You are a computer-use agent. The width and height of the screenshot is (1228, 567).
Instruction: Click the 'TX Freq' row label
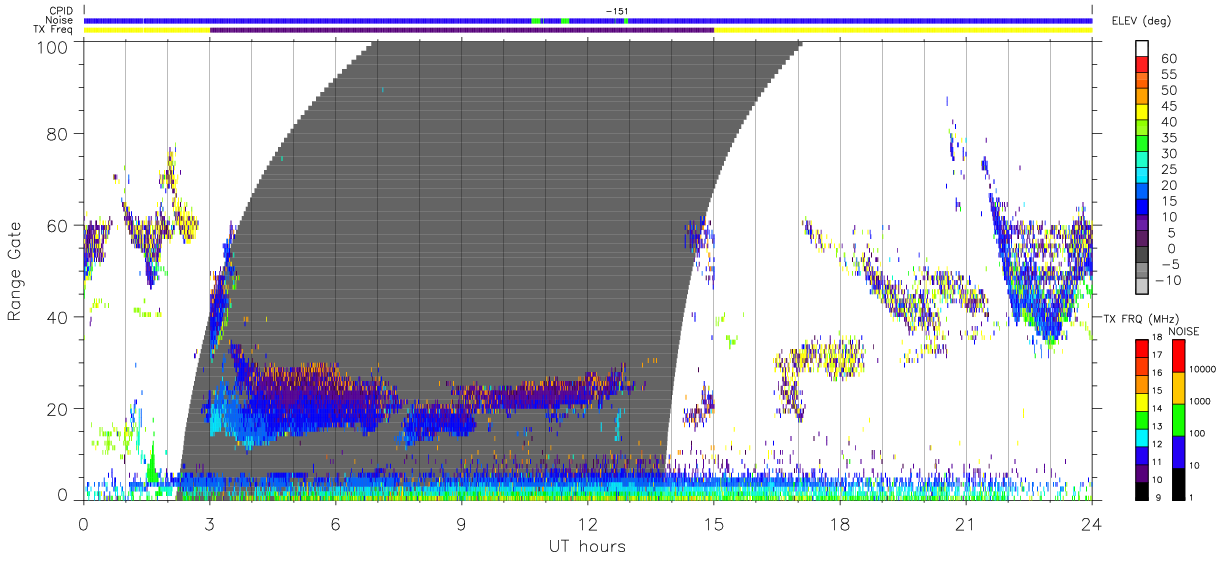[54, 30]
